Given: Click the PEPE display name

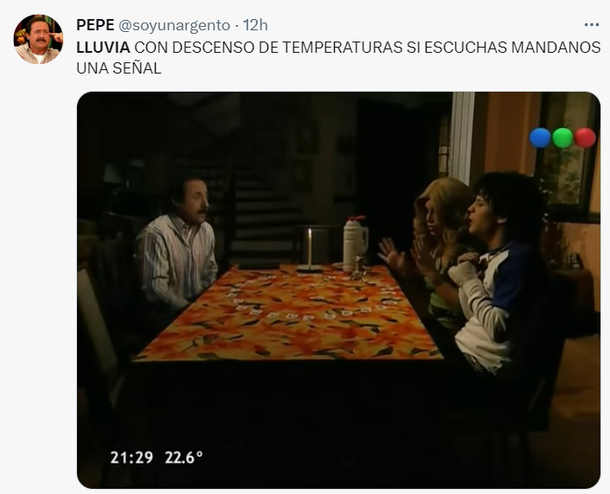Looking at the screenshot, I should click(x=95, y=25).
